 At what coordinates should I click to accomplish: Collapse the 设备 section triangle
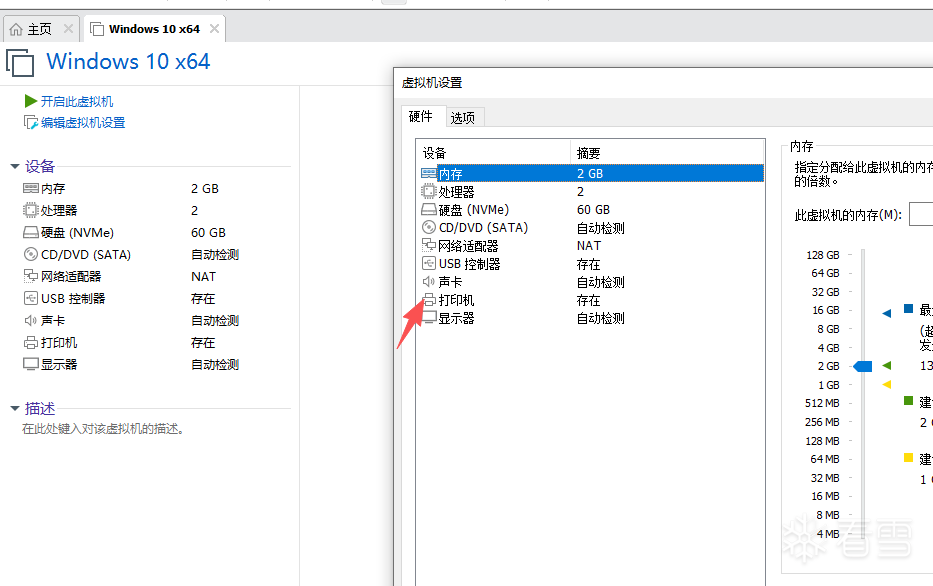pyautogui.click(x=15, y=167)
